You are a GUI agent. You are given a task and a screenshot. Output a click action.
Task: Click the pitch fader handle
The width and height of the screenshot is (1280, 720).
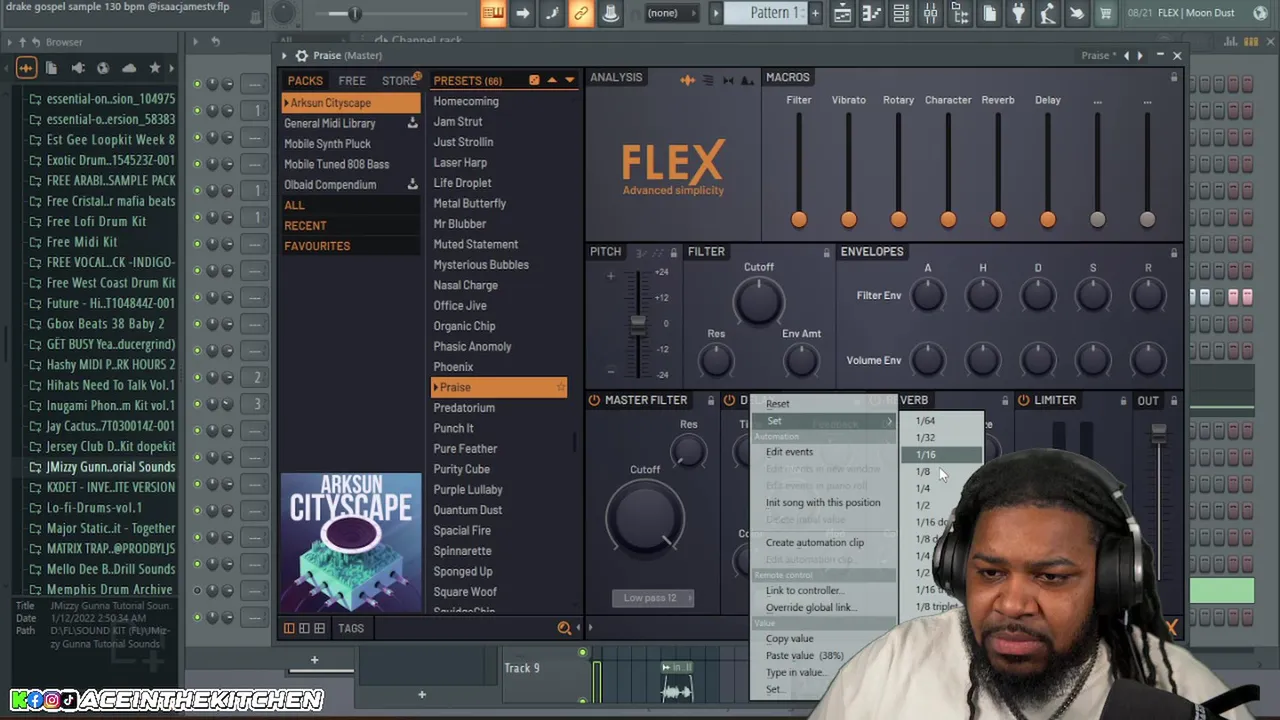coord(637,323)
